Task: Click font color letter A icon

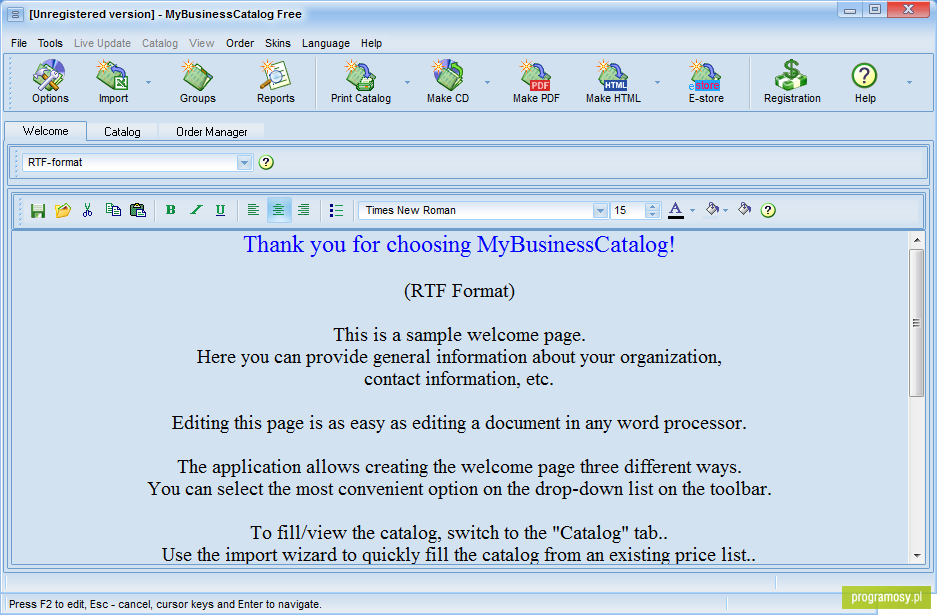Action: click(675, 210)
